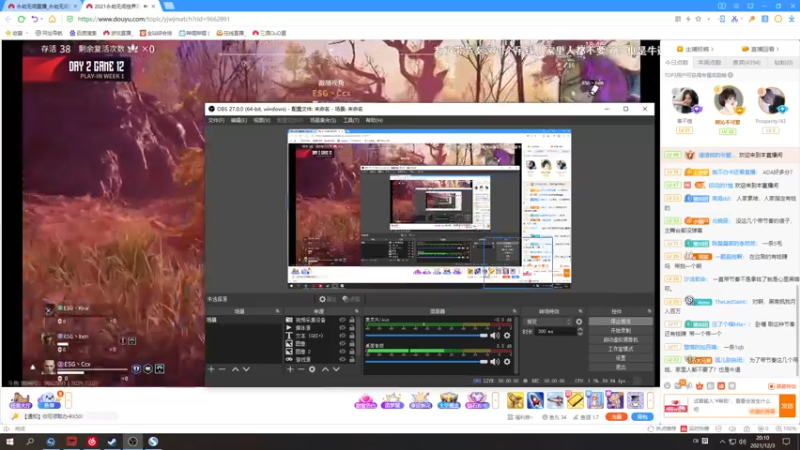The width and height of the screenshot is (800, 450).
Task: Move scene down in OBS scenes panel
Action: pyautogui.click(x=246, y=369)
